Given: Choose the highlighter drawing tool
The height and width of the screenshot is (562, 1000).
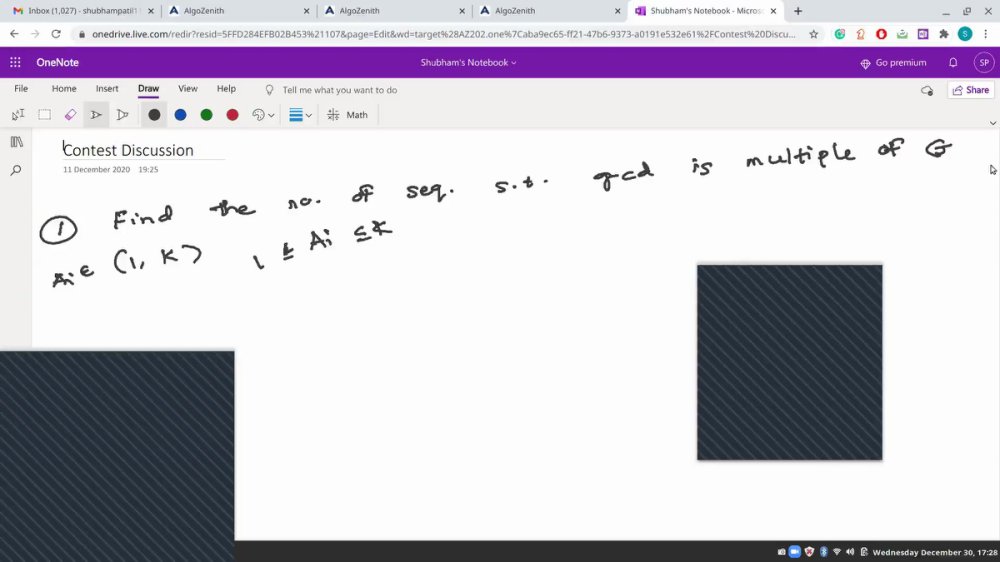Looking at the screenshot, I should pos(122,115).
